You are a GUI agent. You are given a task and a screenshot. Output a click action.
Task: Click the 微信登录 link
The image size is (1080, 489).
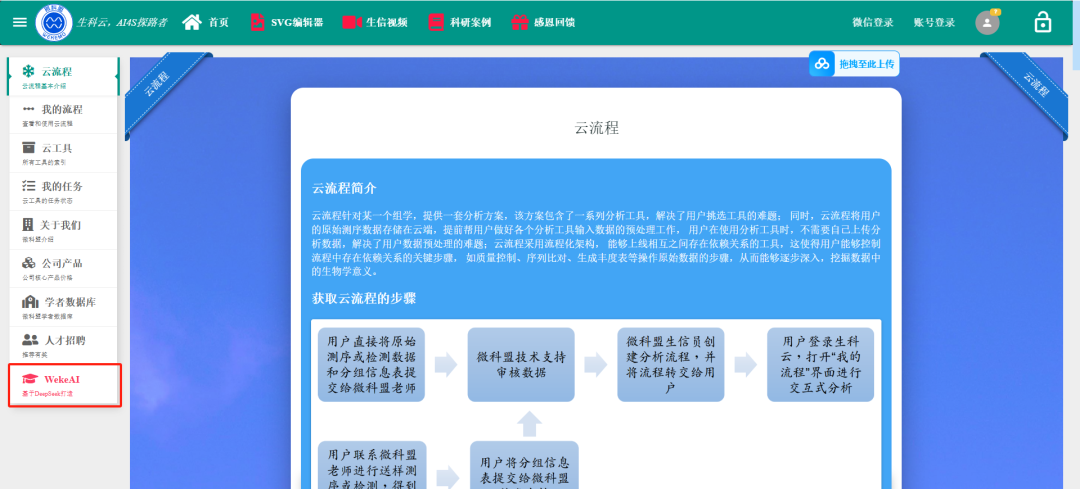873,23
